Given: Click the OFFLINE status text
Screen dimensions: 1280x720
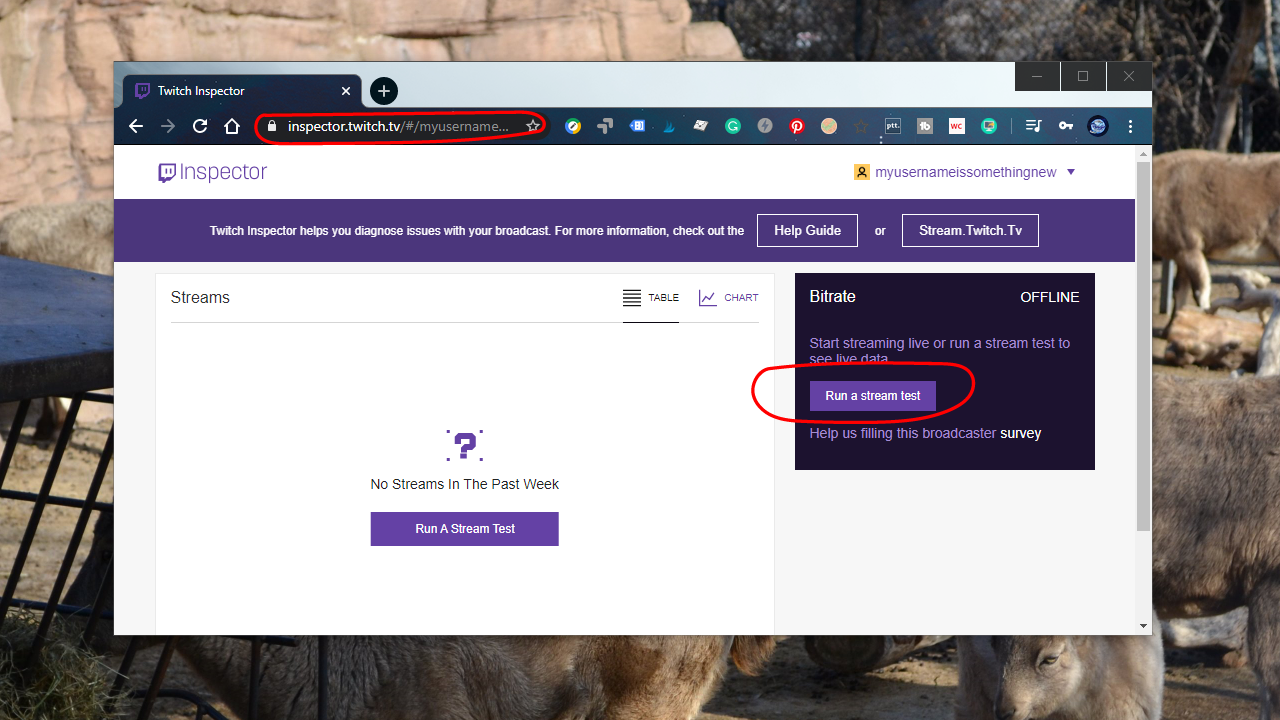Looking at the screenshot, I should (x=1050, y=297).
